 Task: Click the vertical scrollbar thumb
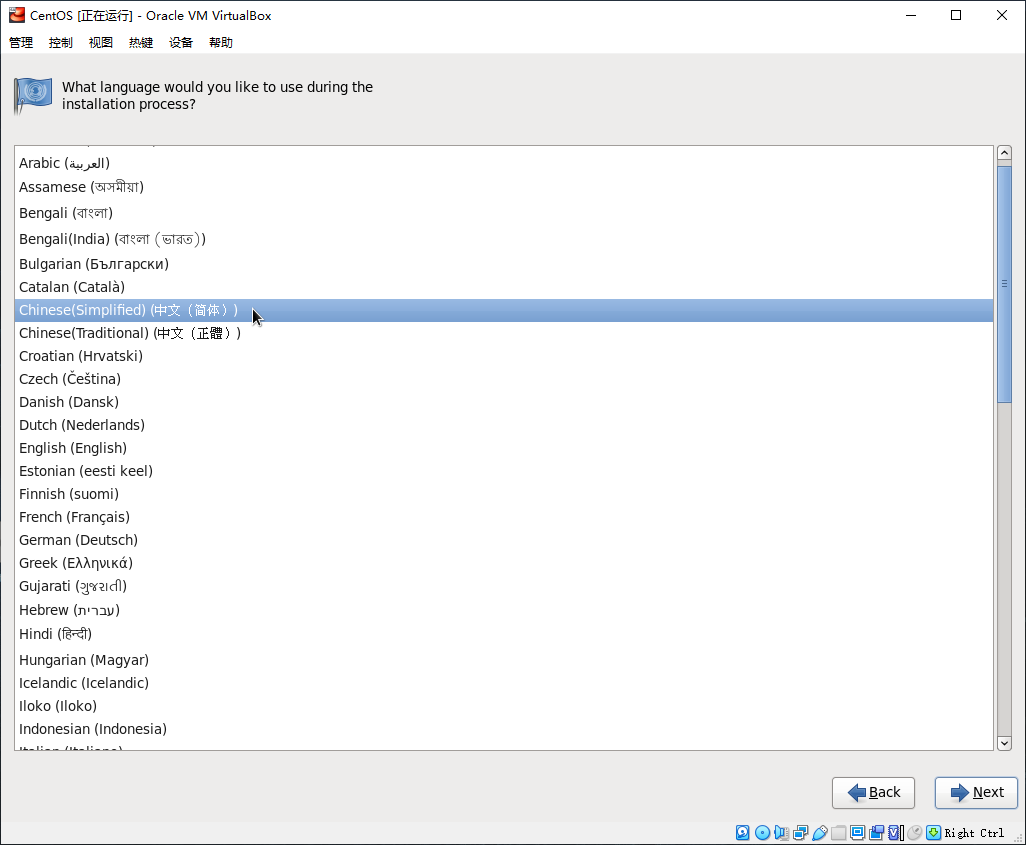coord(1004,284)
